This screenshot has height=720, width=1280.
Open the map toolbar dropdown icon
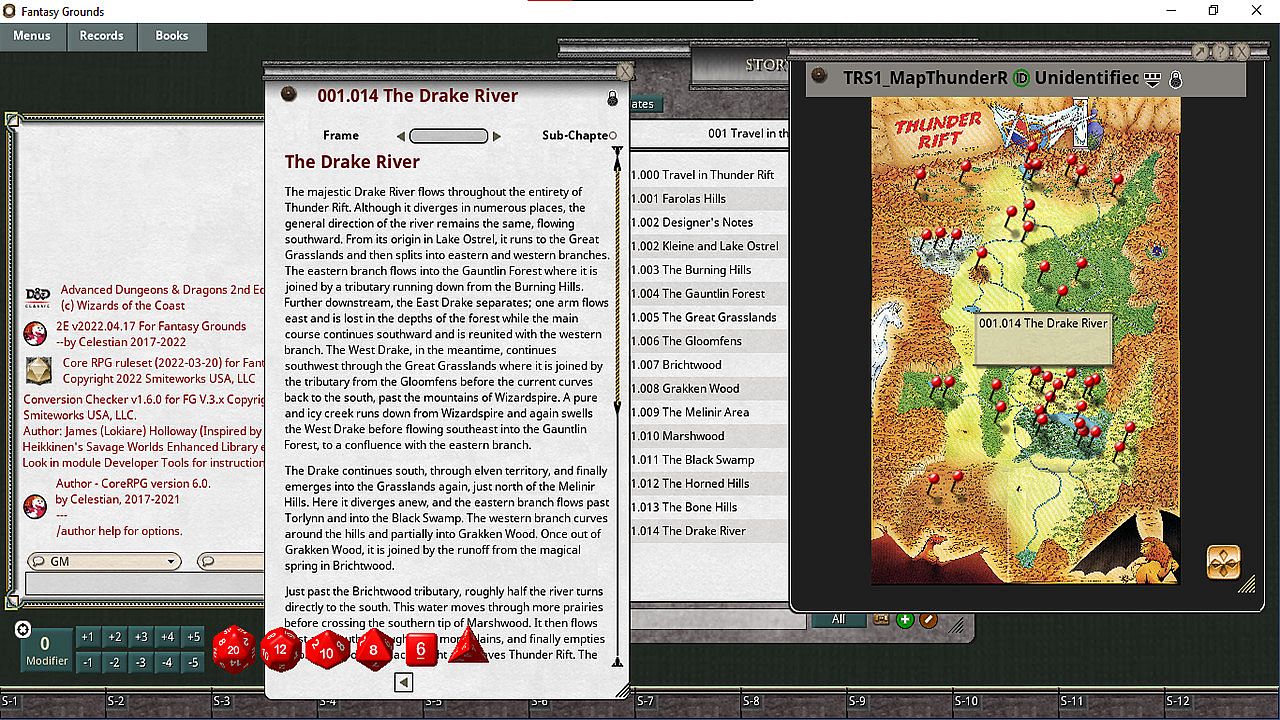pyautogui.click(x=1152, y=79)
